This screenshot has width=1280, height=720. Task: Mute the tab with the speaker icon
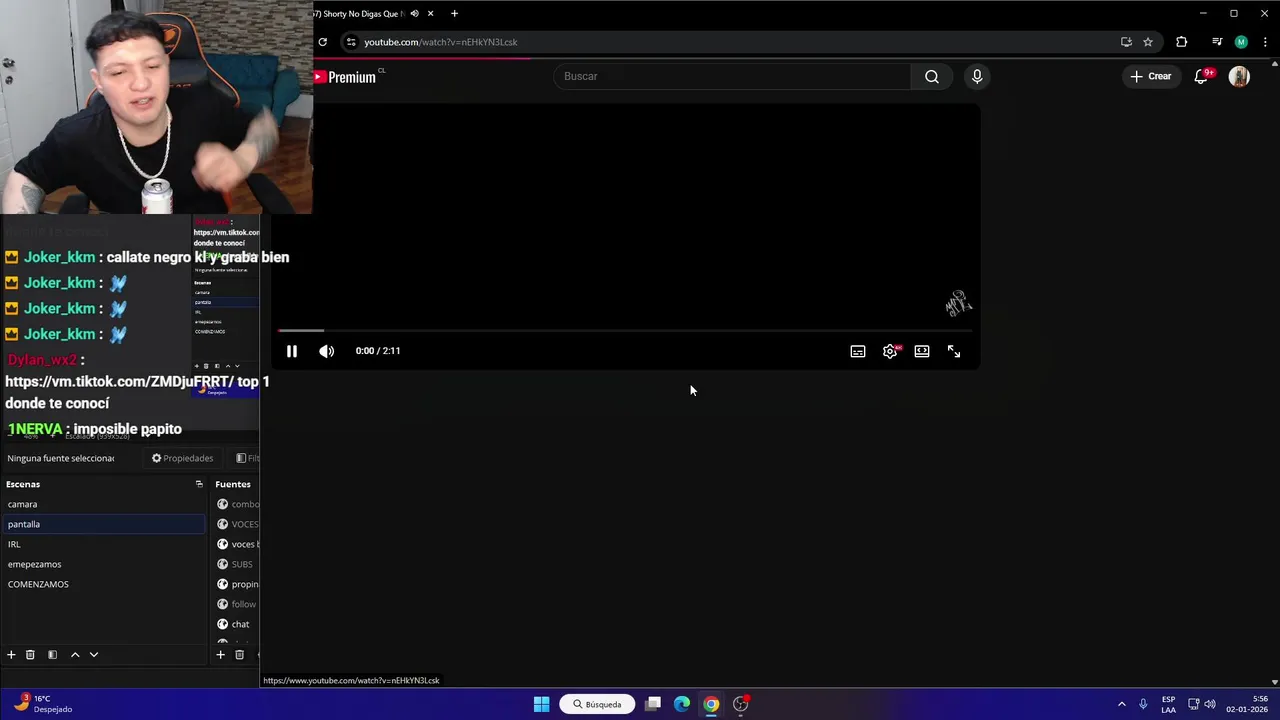coord(414,13)
